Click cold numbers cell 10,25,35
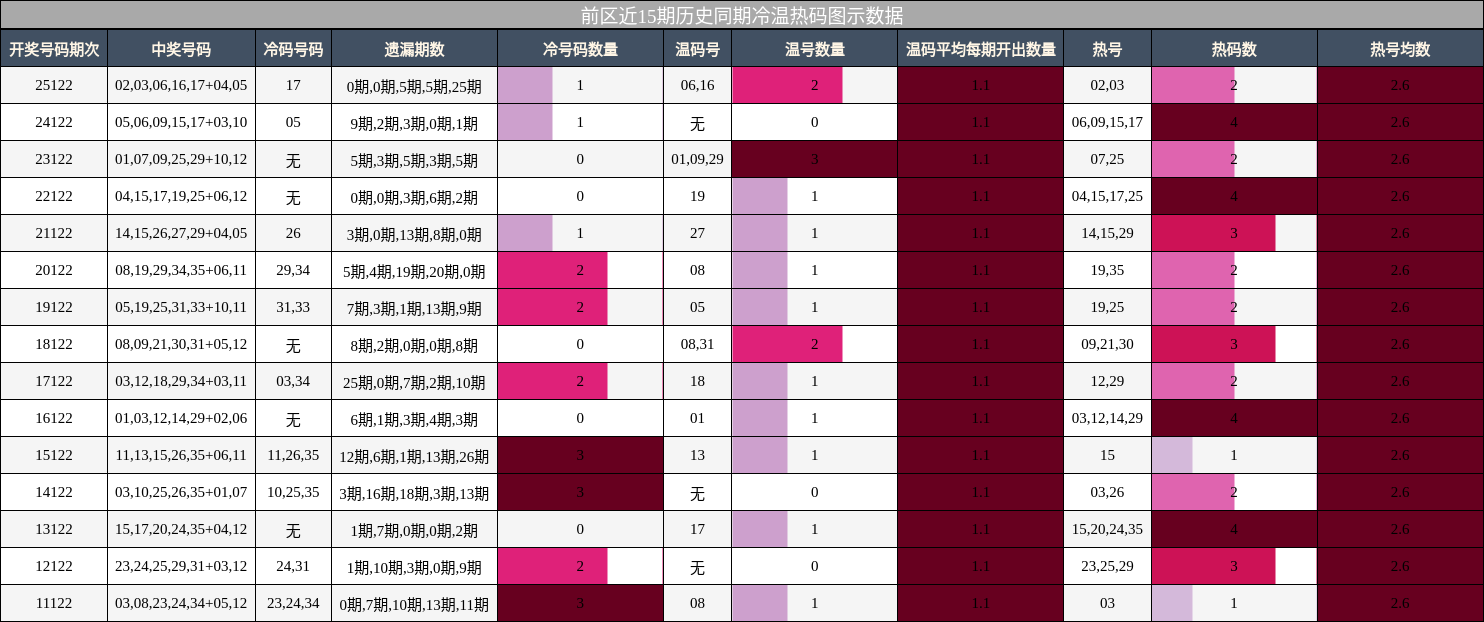Screen dimensions: 1484x622 [293, 493]
